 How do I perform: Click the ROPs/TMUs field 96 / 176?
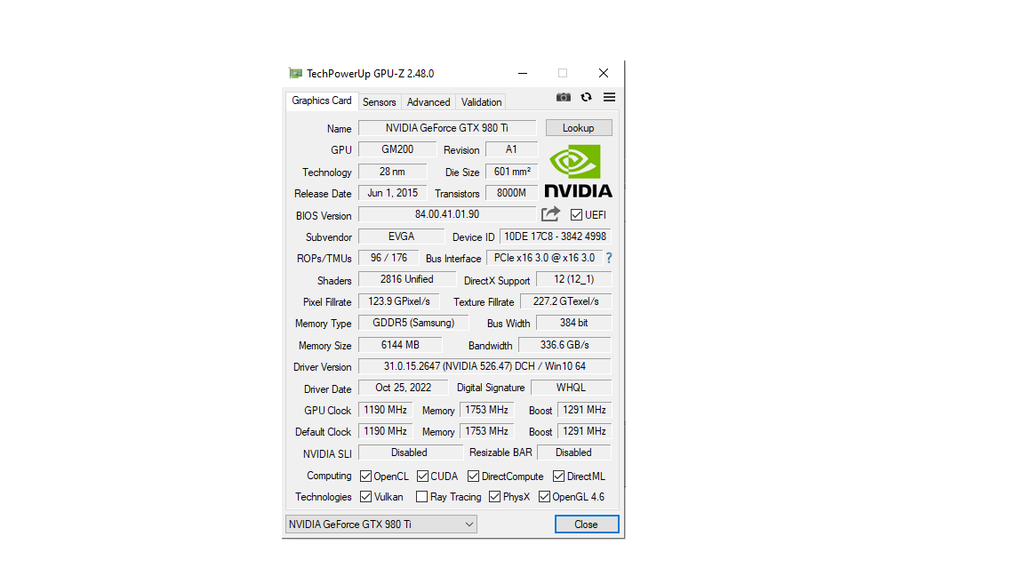click(389, 258)
